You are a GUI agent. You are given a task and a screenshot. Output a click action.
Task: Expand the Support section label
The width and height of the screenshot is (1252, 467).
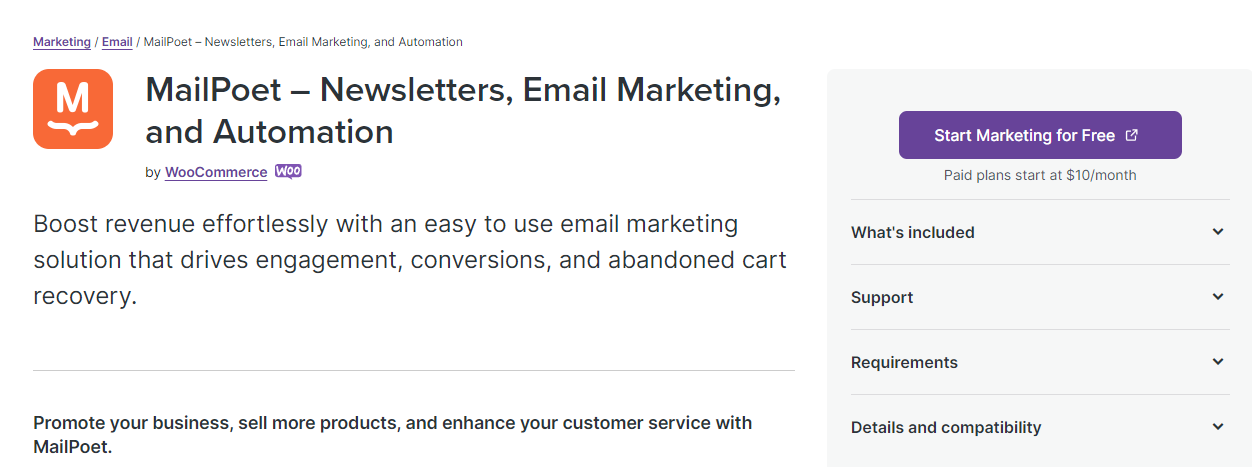click(881, 297)
